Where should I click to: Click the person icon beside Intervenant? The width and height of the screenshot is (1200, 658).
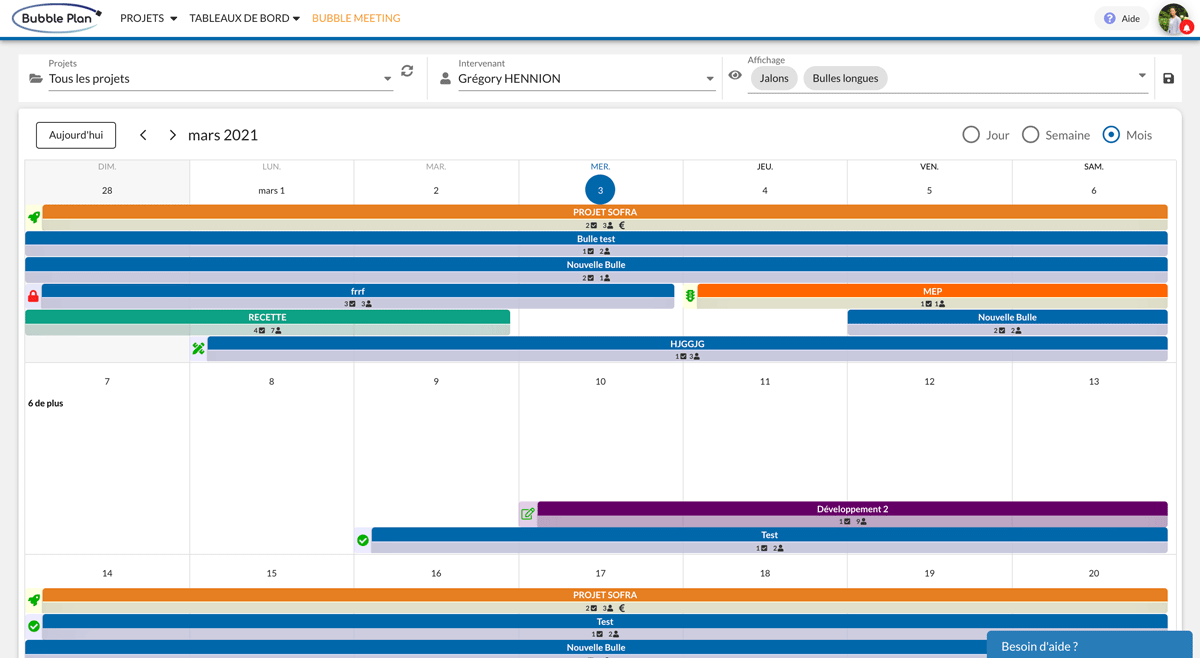(445, 78)
